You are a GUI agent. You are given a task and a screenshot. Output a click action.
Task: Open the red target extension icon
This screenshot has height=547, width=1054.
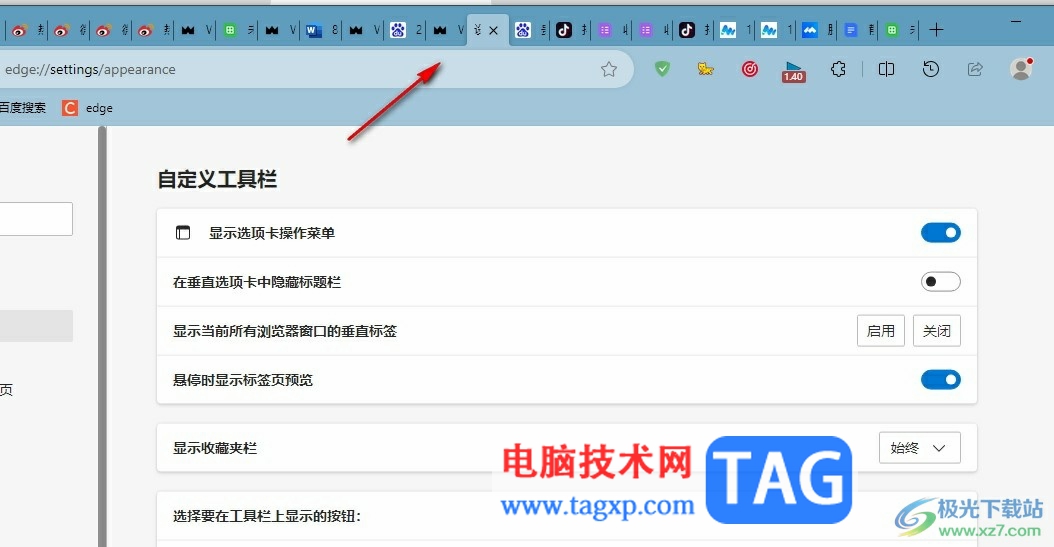point(749,69)
